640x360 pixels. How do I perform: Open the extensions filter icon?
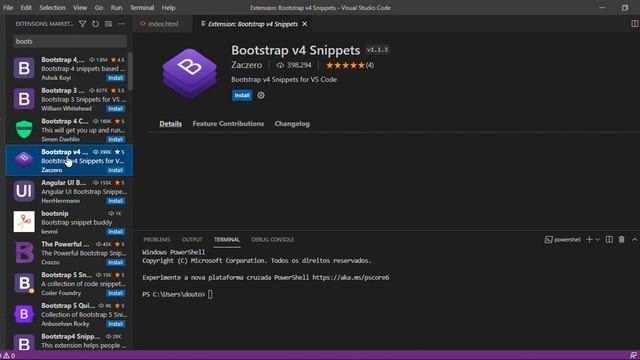point(82,24)
